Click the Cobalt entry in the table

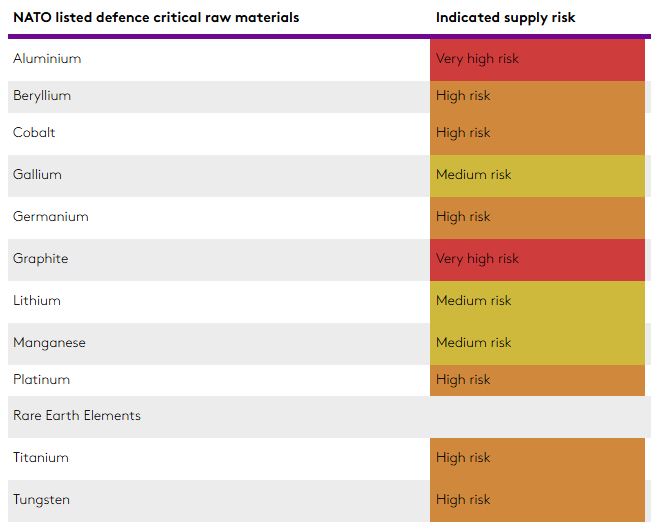pos(34,133)
